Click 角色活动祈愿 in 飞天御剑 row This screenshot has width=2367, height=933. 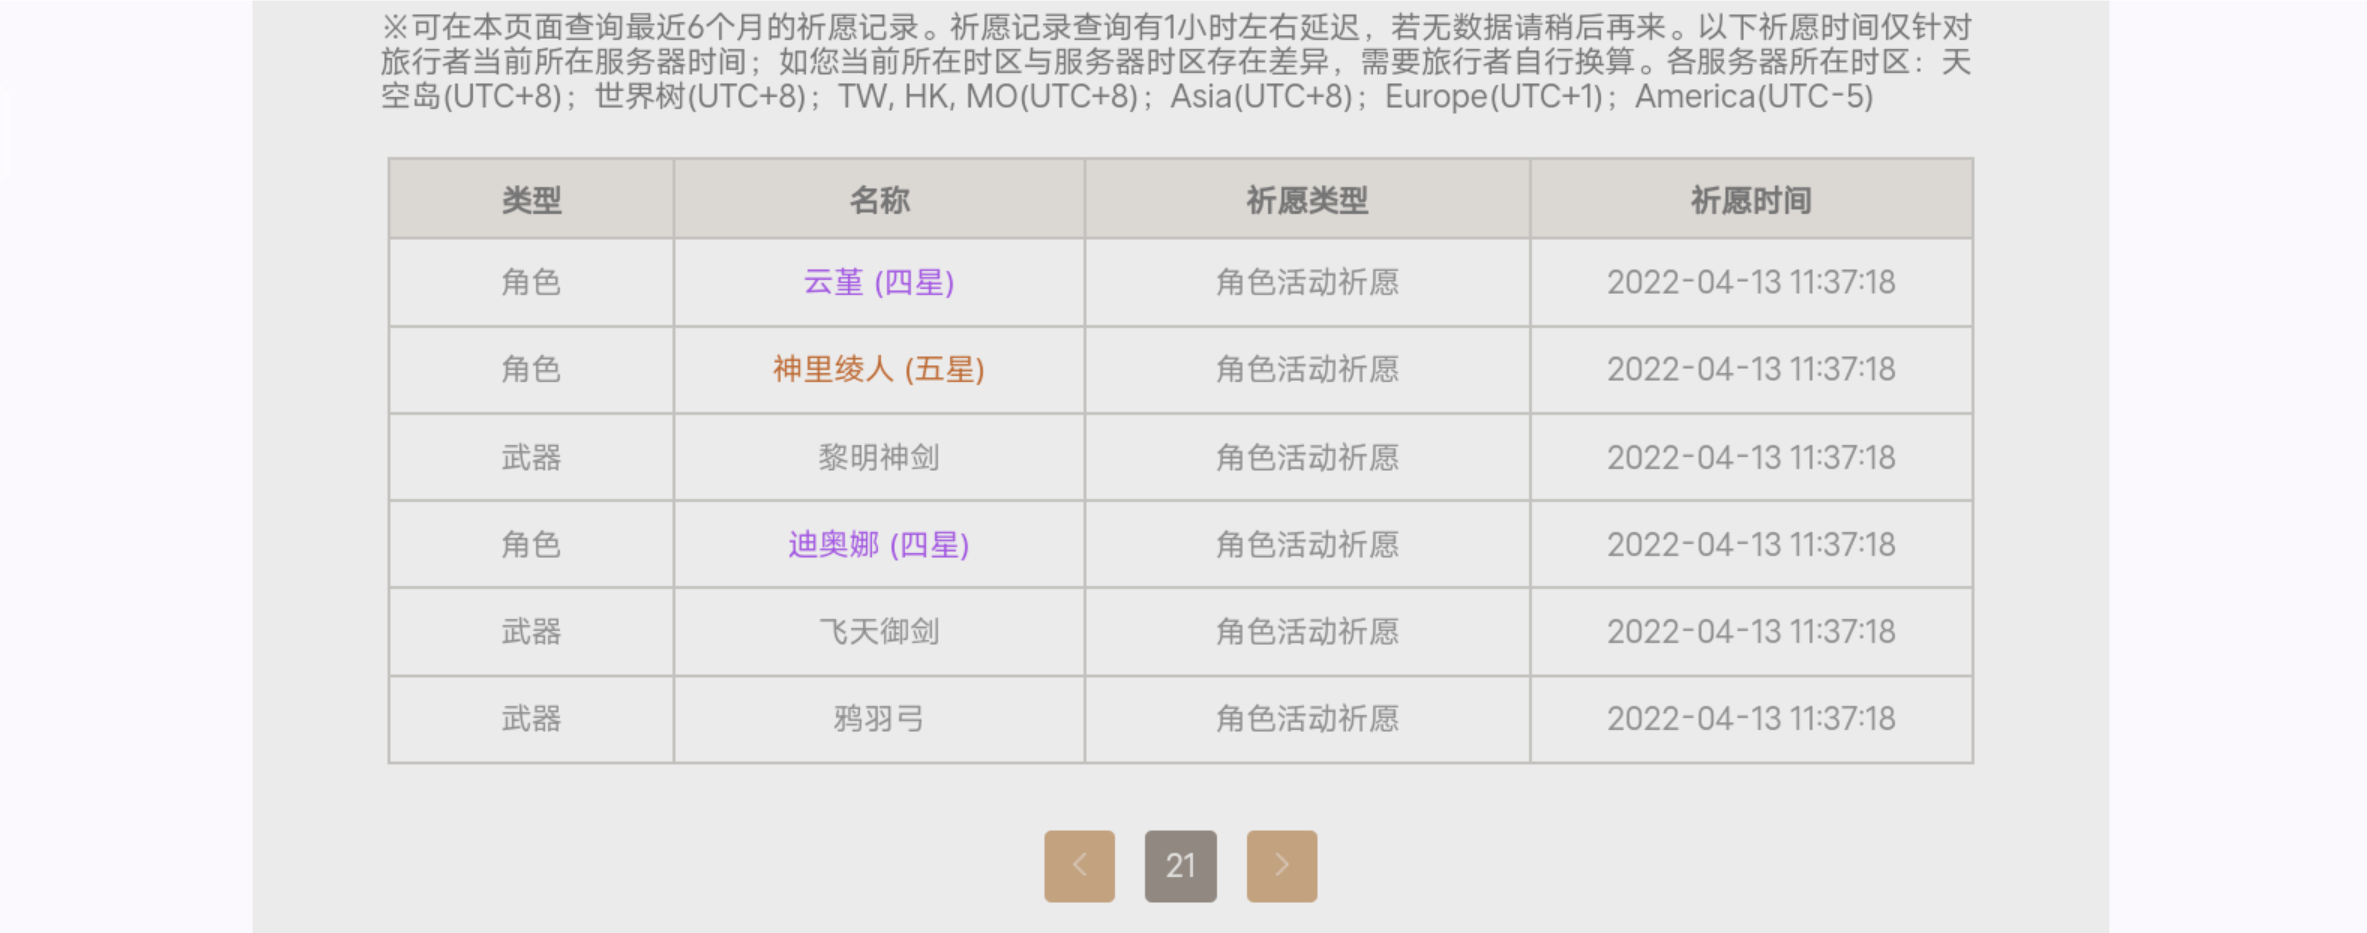[x=1306, y=632]
